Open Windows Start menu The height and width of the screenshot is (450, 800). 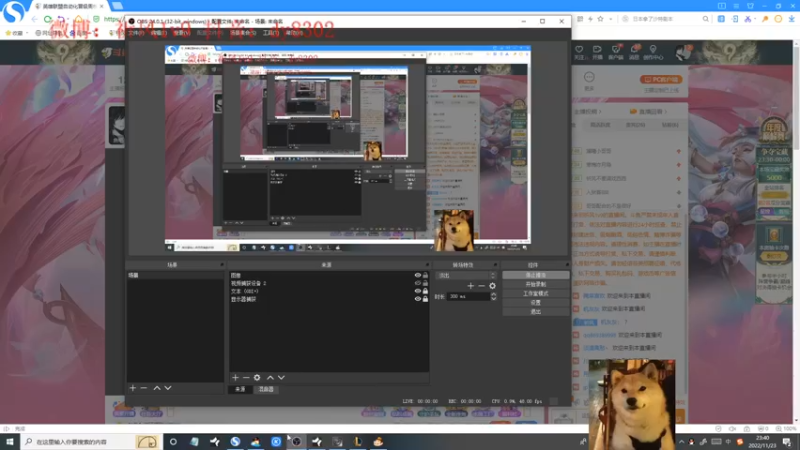pyautogui.click(x=10, y=441)
